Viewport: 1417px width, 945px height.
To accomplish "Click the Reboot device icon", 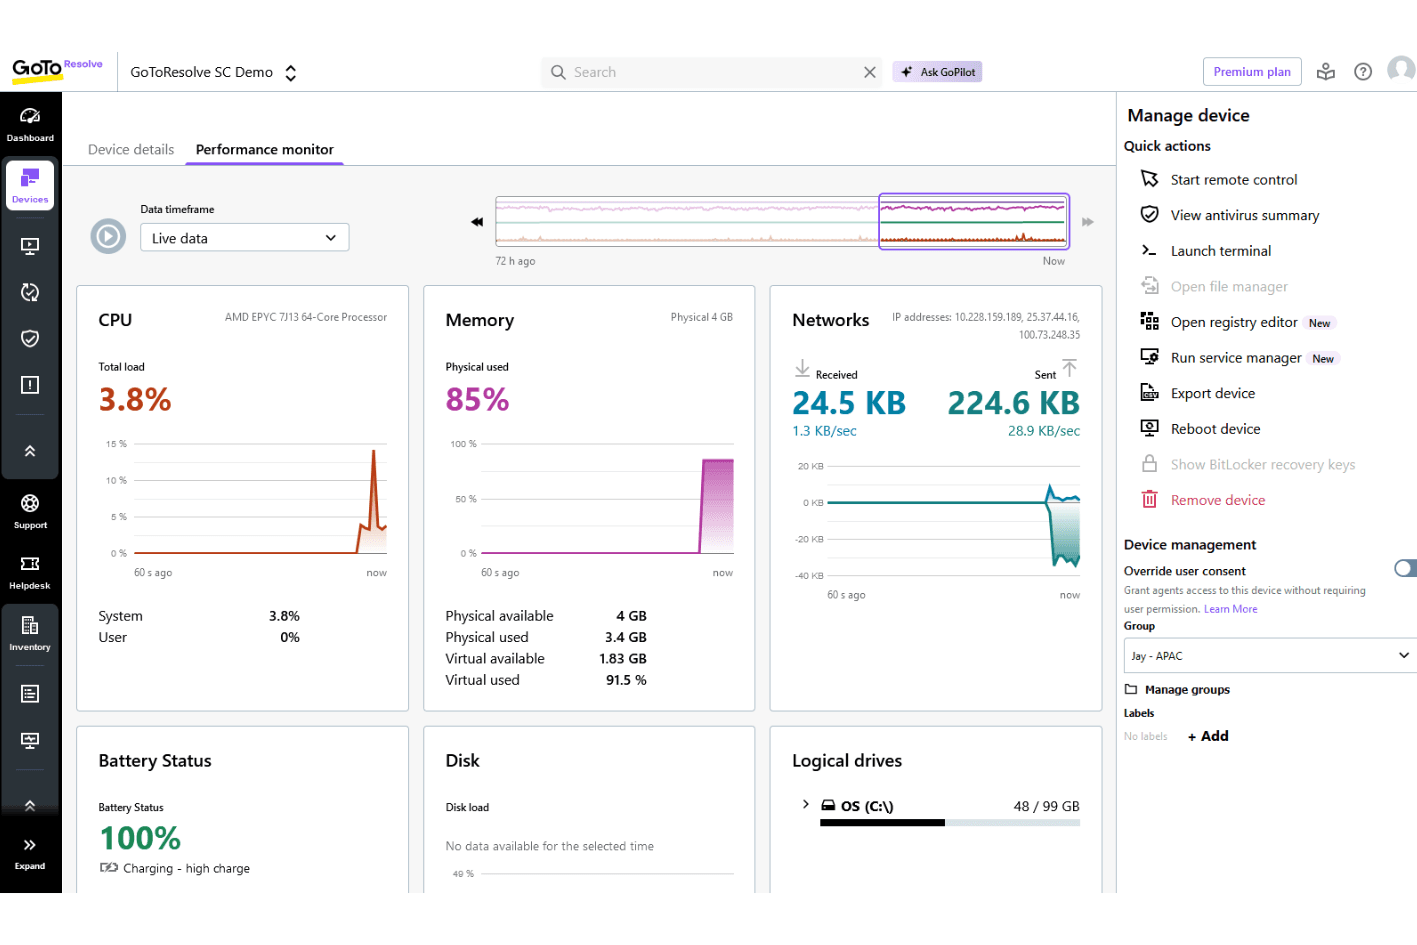I will pyautogui.click(x=1150, y=428).
